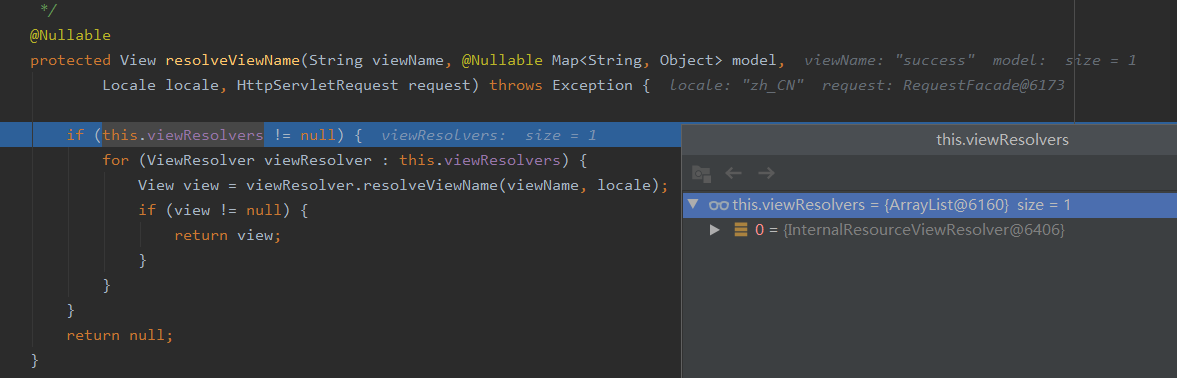Click the set-as-root folder icon in popup toolbar
This screenshot has width=1177, height=378.
pos(701,173)
